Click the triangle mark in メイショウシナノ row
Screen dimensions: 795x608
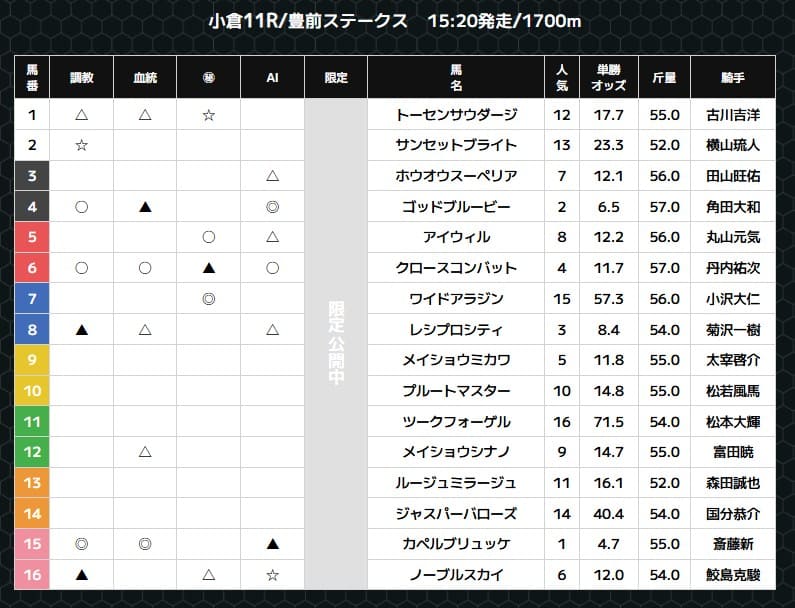145,452
